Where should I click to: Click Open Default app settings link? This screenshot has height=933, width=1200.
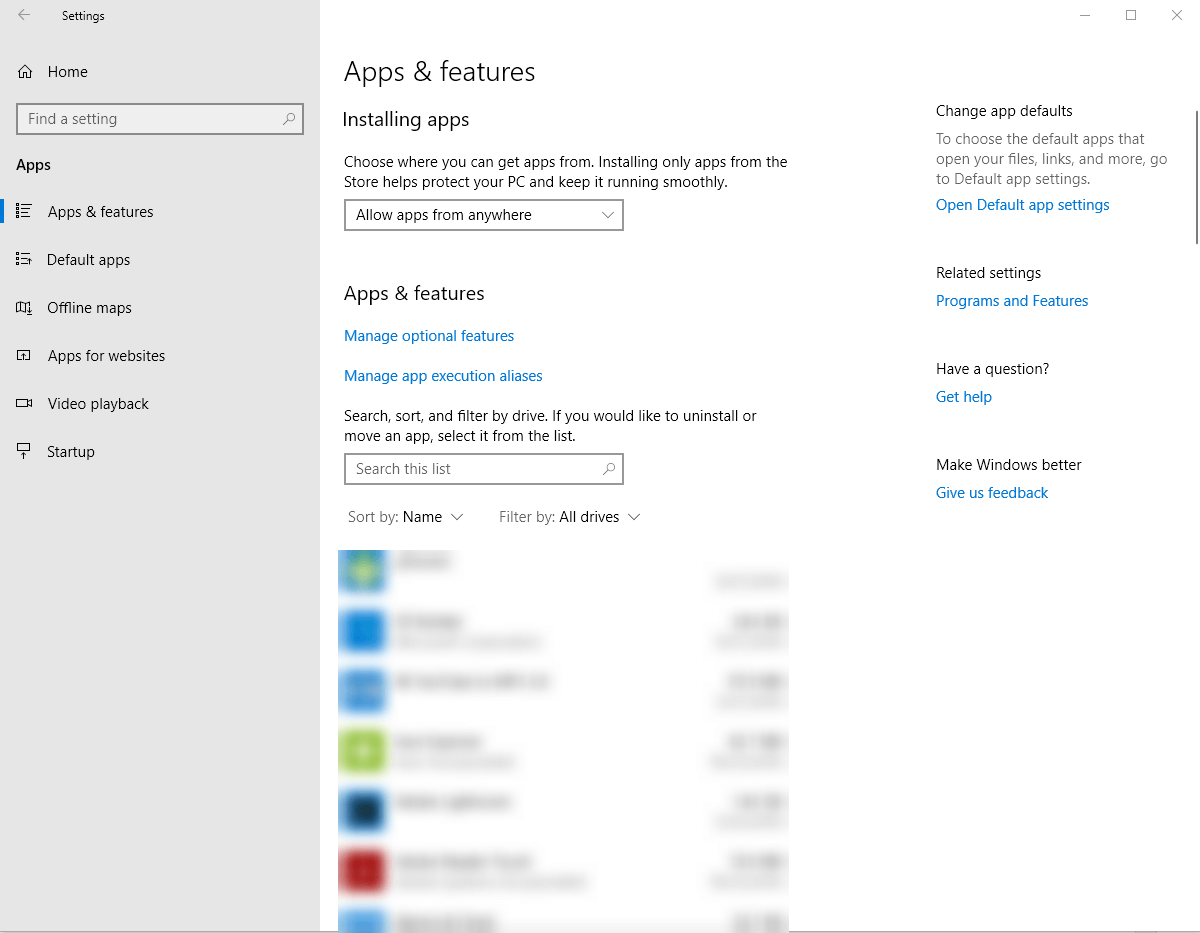pos(1023,205)
